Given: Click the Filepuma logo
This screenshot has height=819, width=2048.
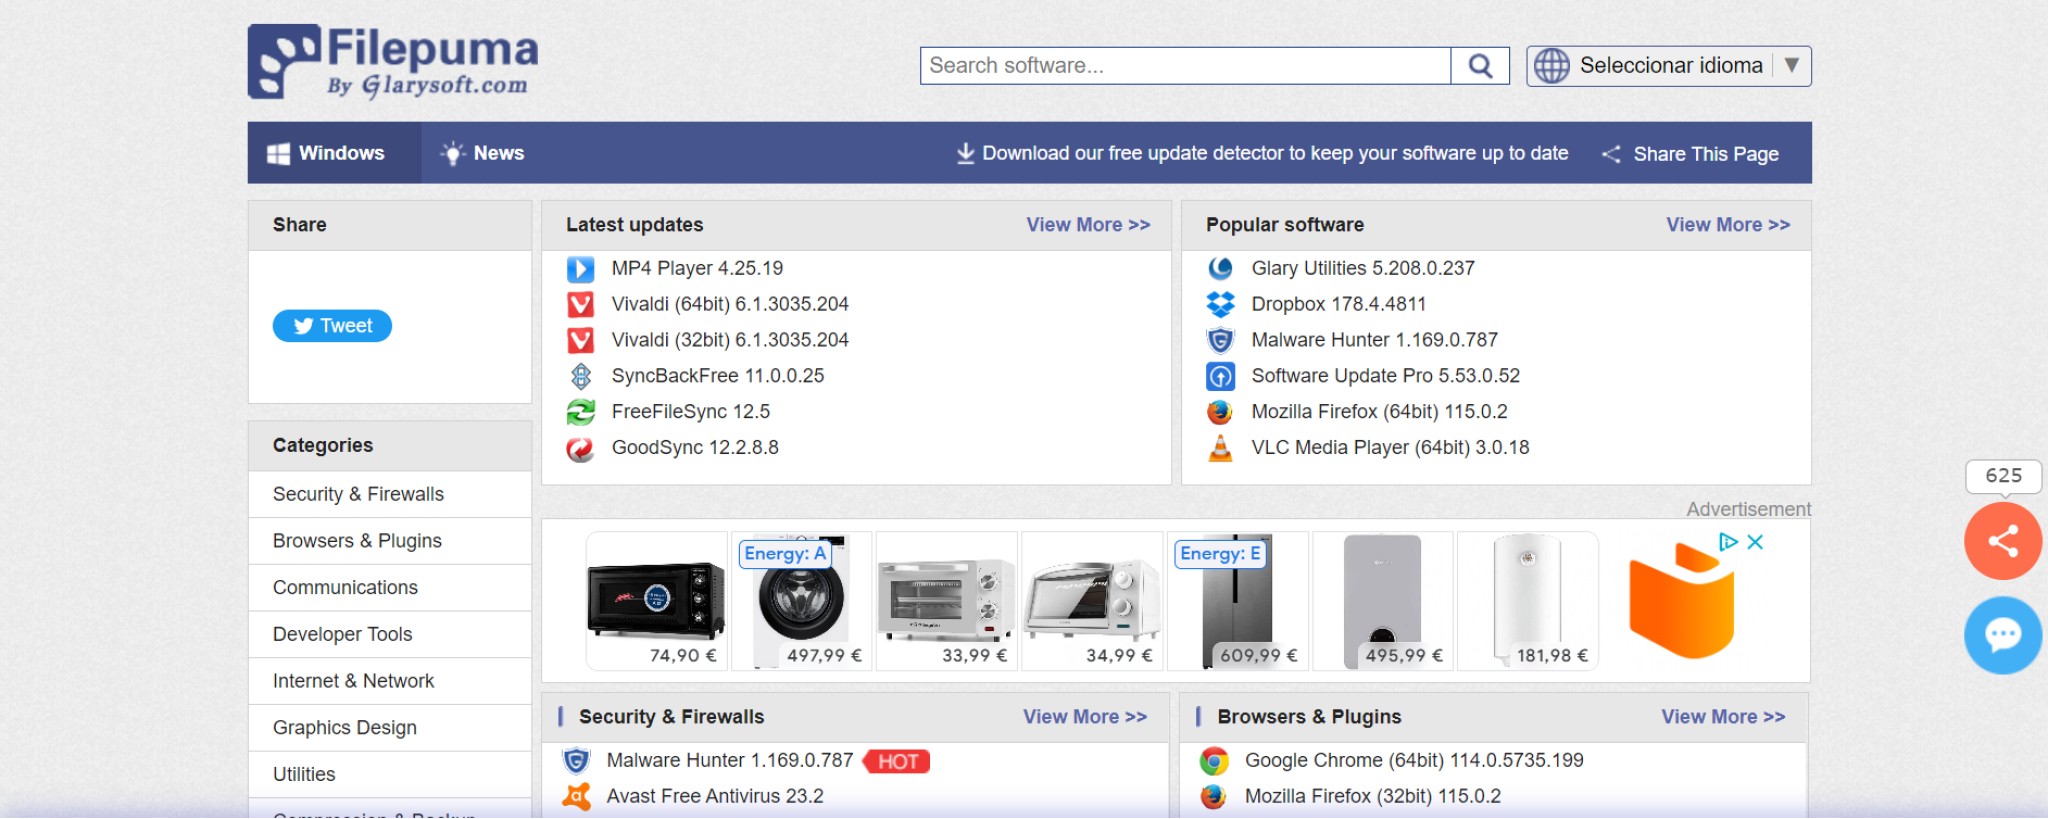Looking at the screenshot, I should 393,62.
